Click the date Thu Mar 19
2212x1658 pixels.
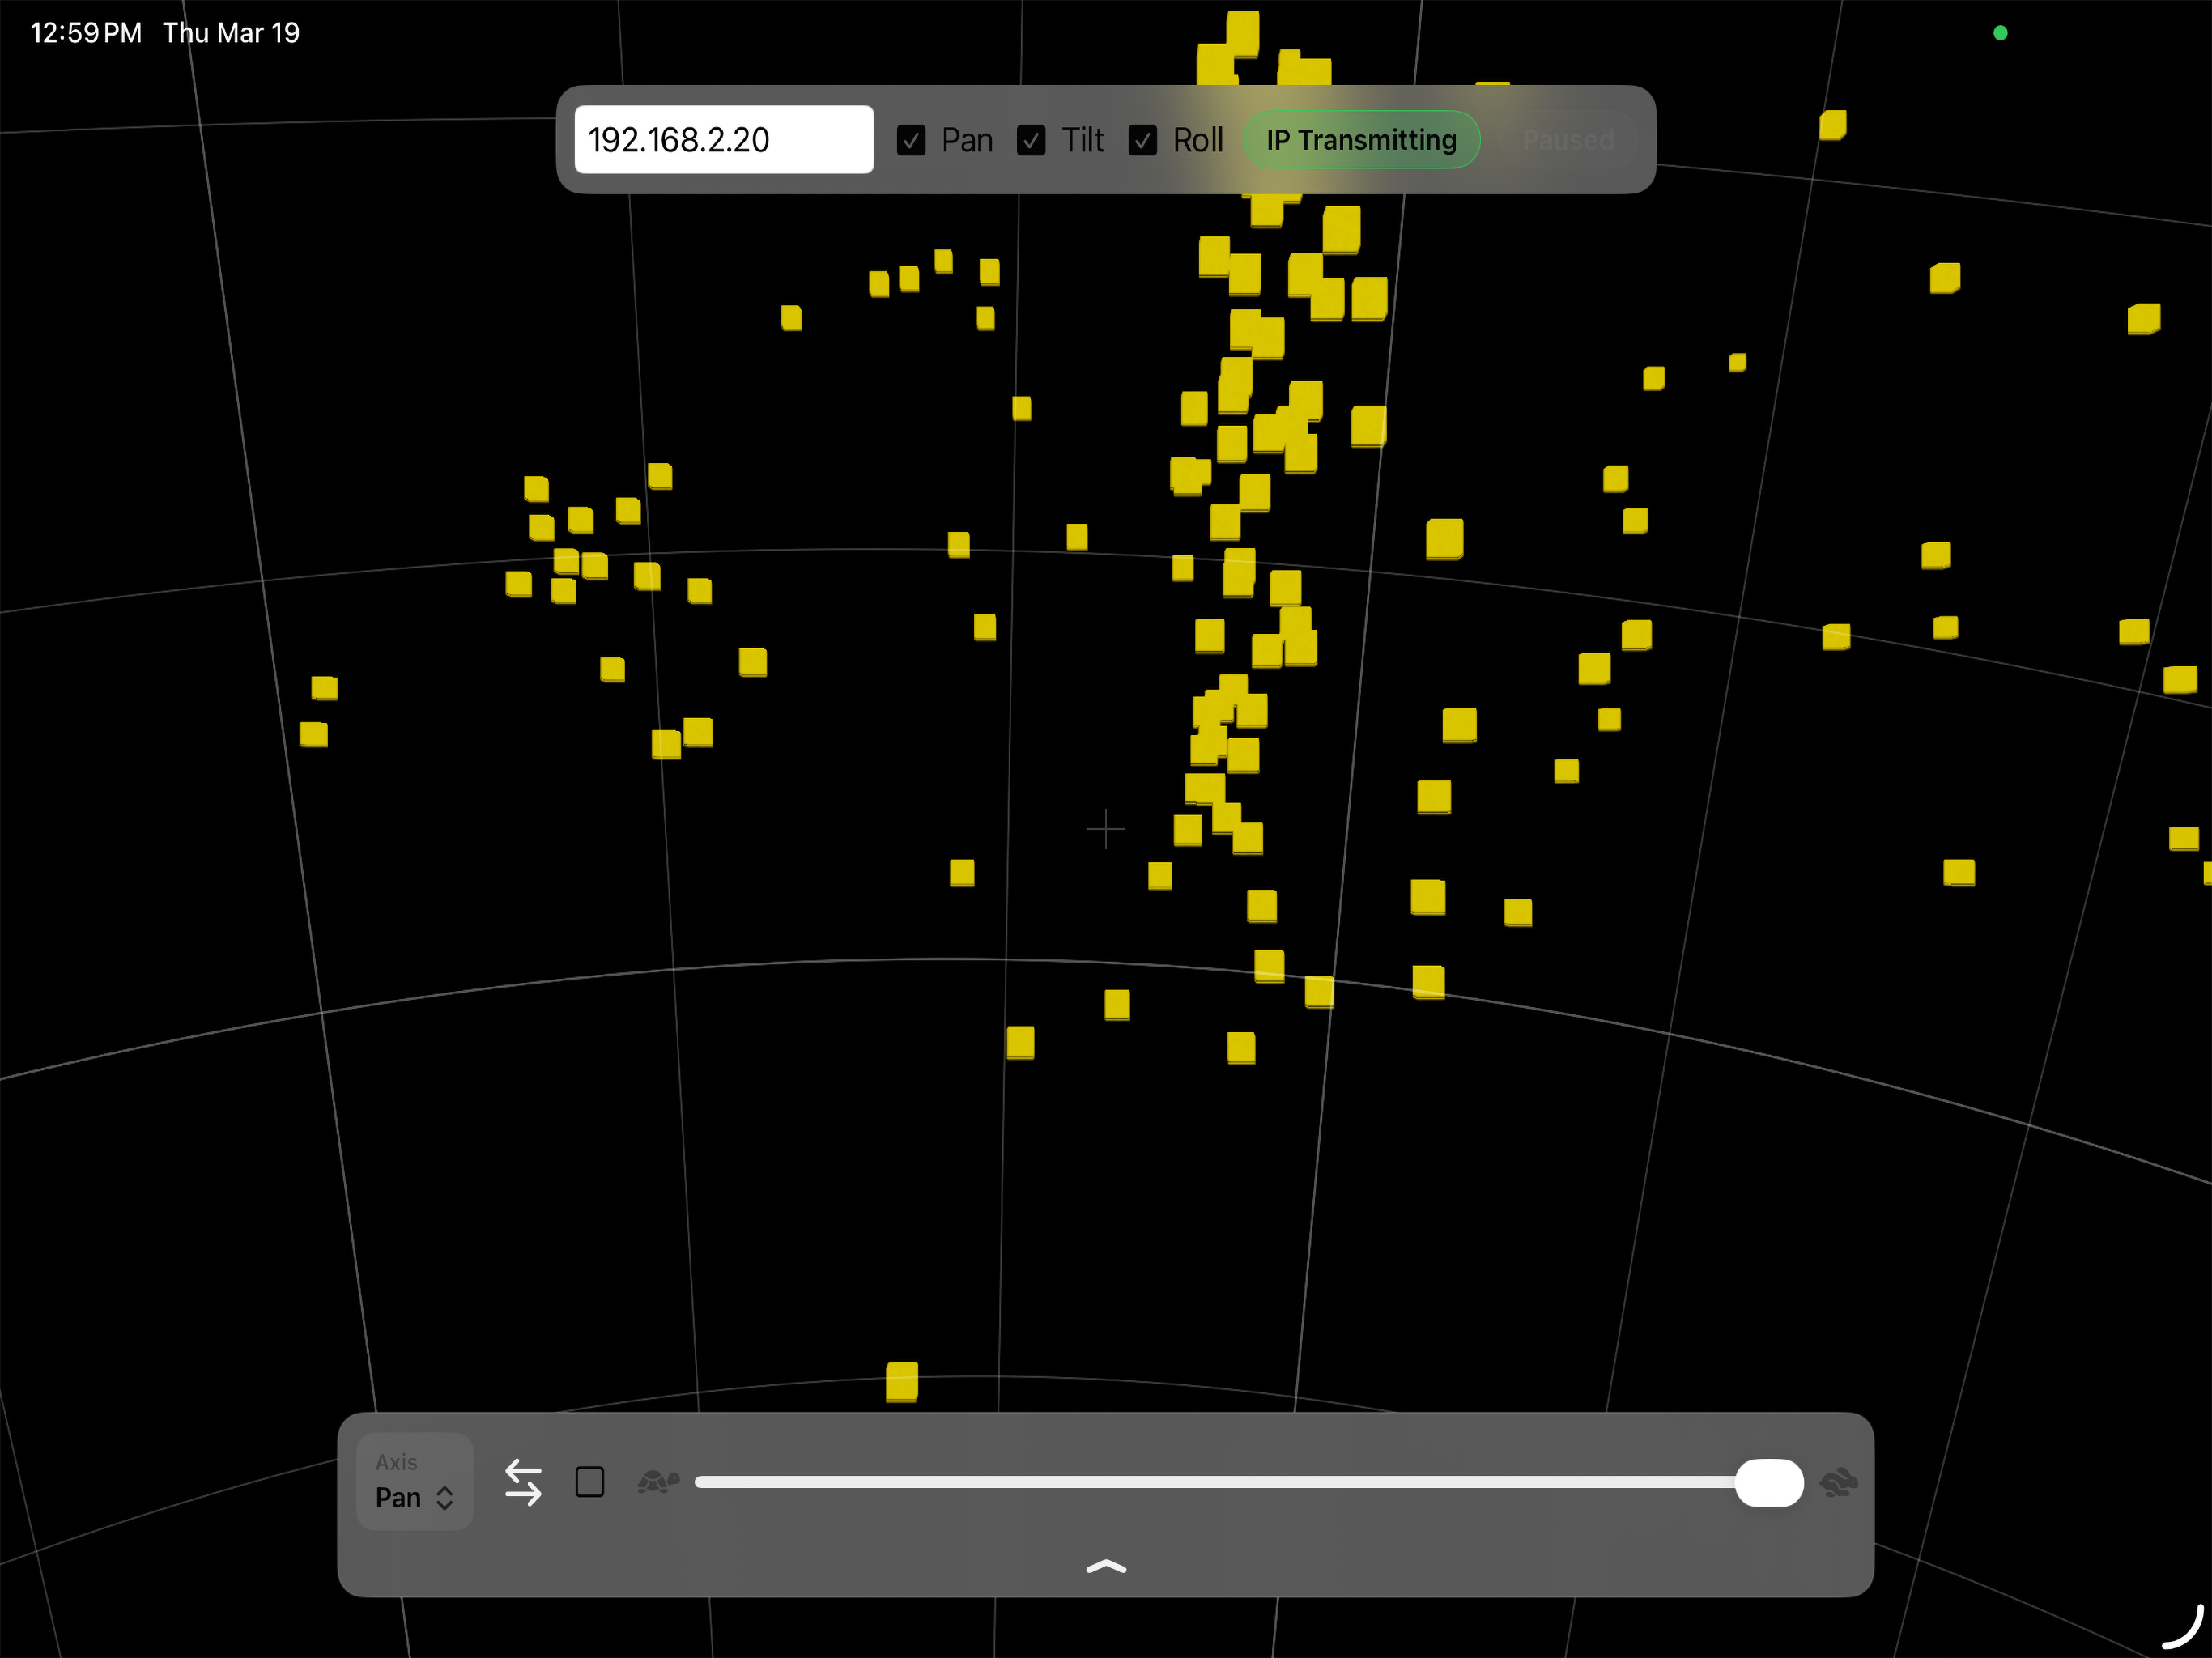point(231,33)
